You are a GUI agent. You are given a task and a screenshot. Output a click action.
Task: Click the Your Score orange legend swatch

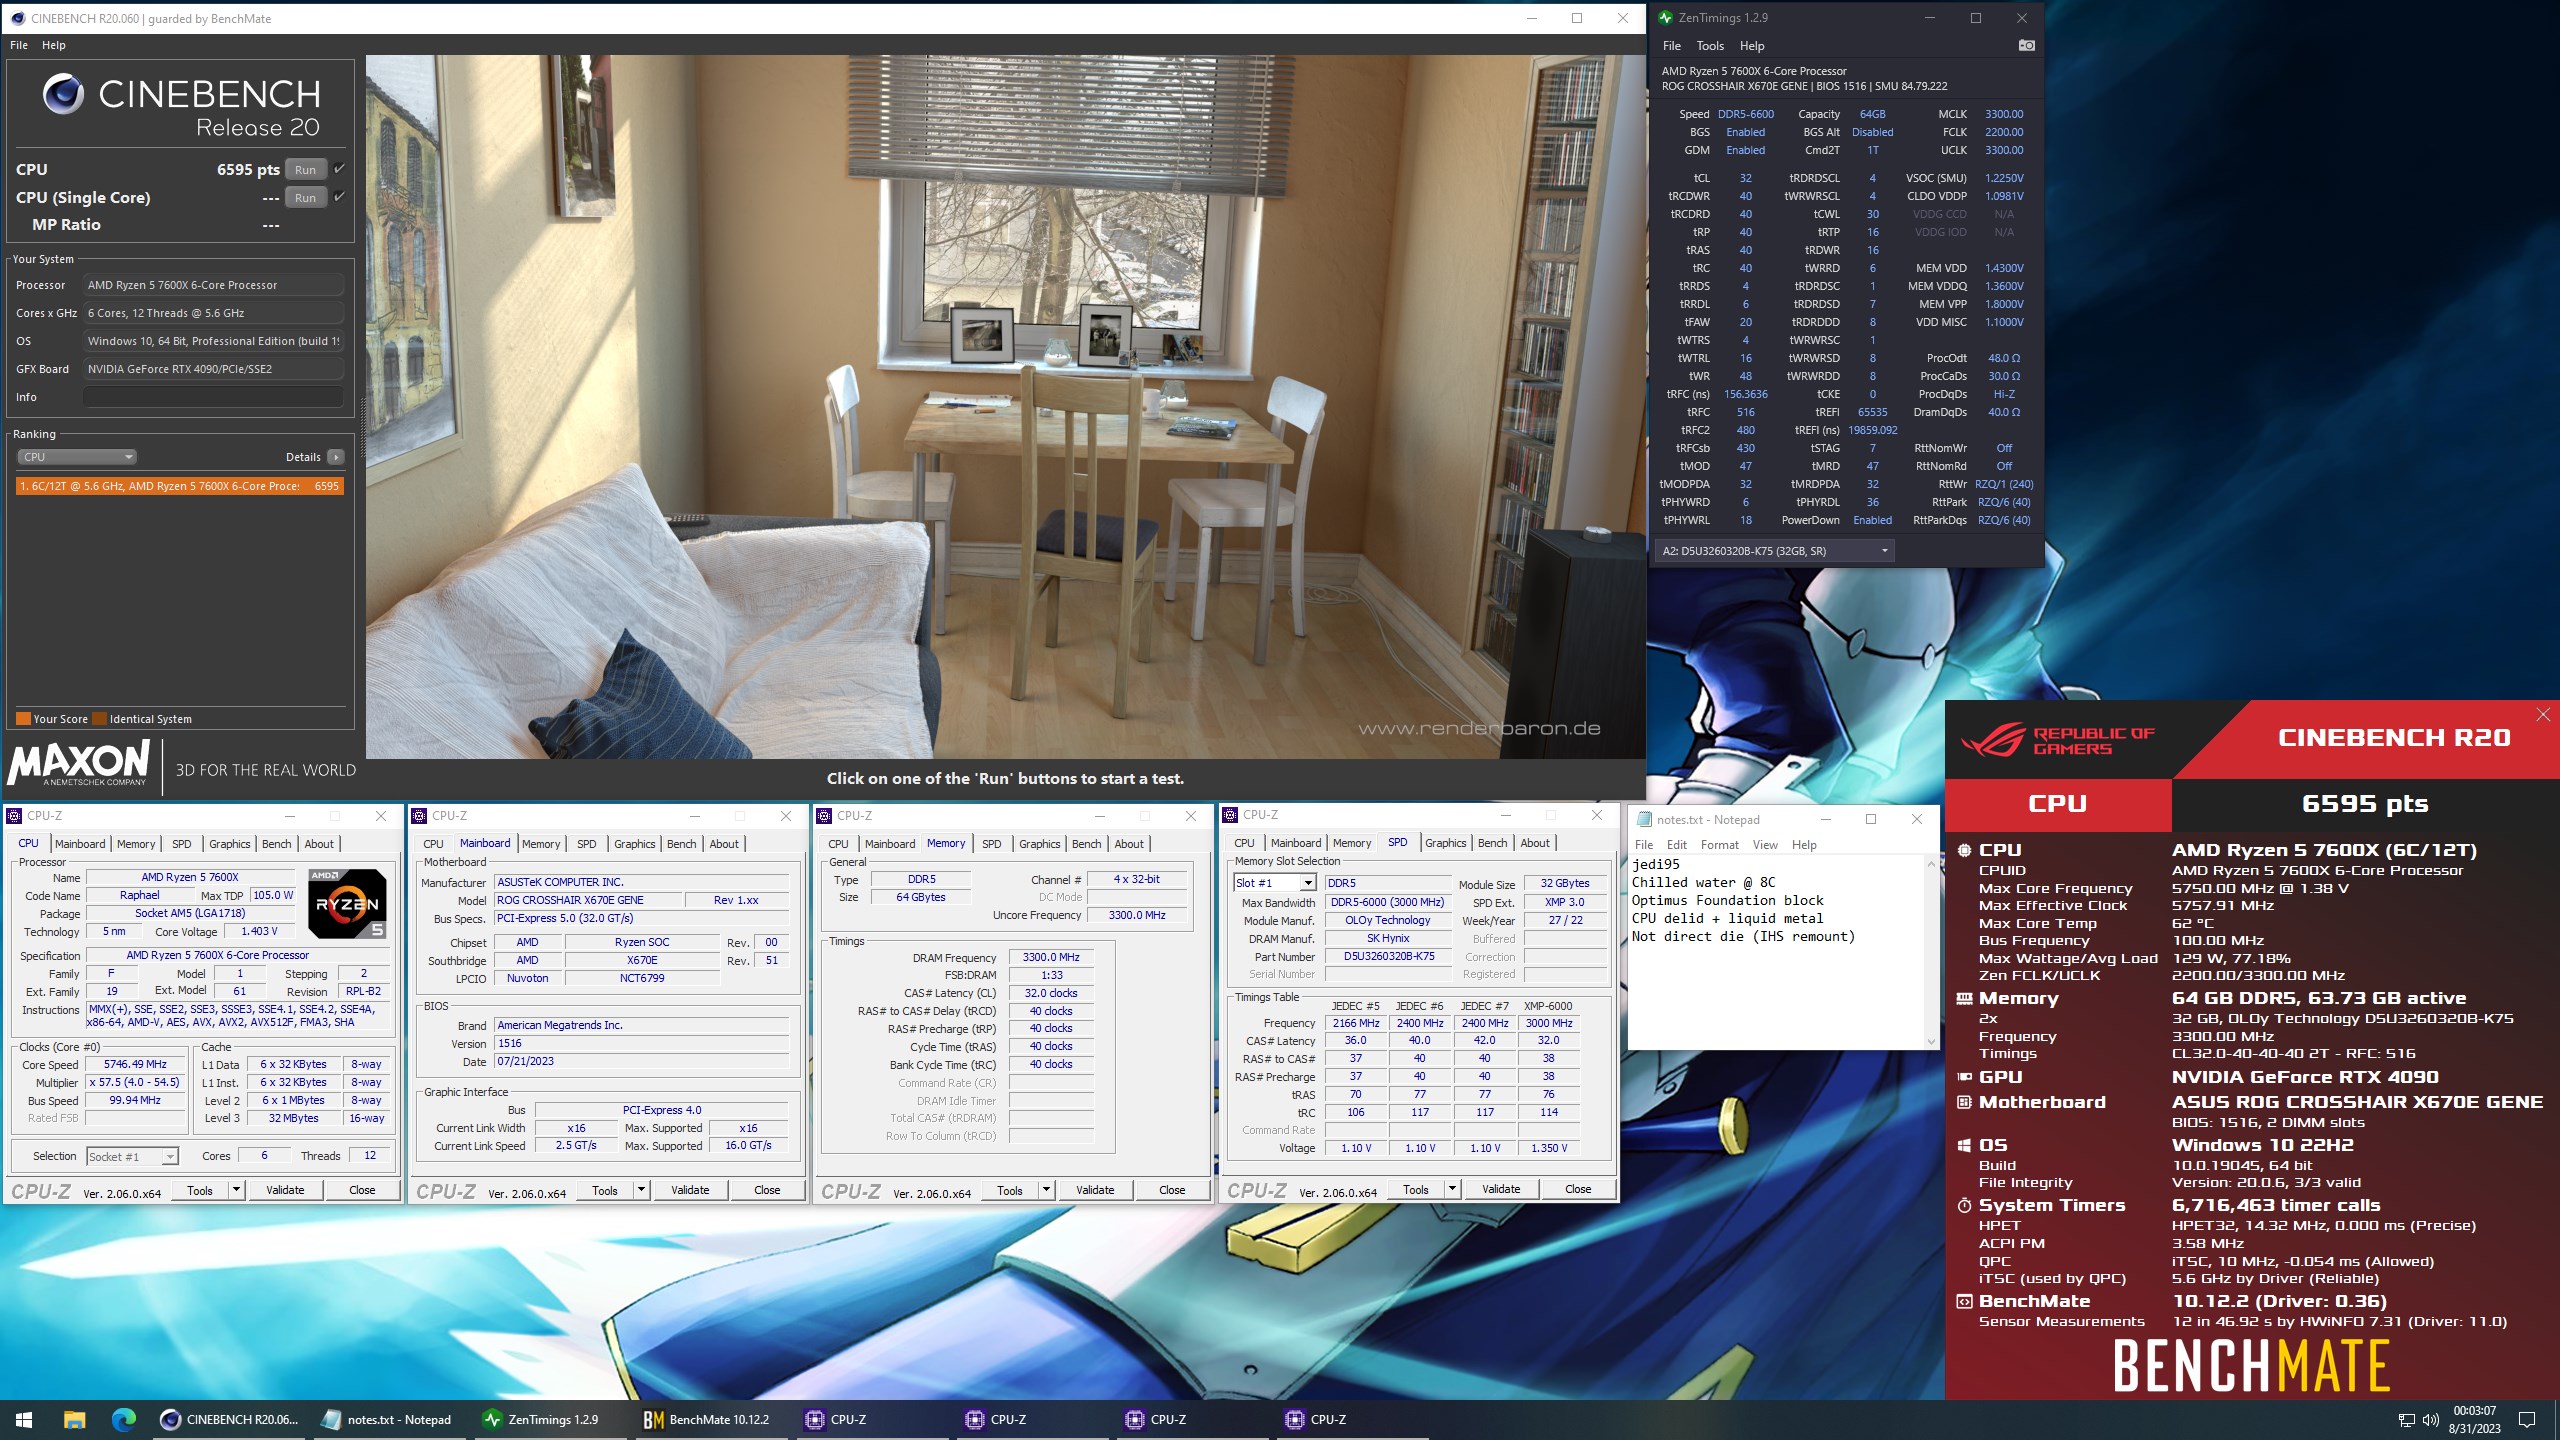23,718
